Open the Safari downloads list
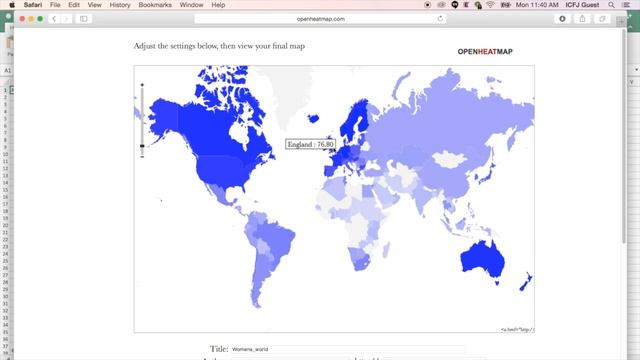The width and height of the screenshot is (640, 360). coord(562,19)
